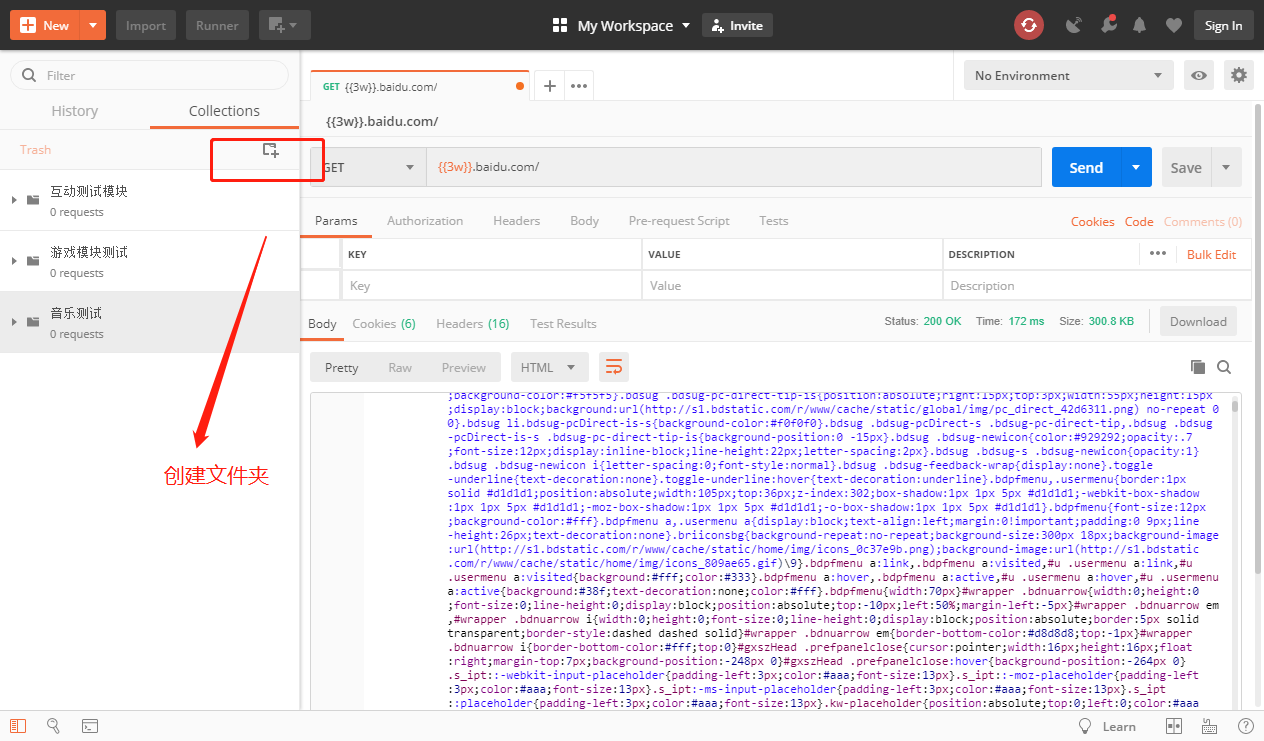The width and height of the screenshot is (1264, 741).
Task: Switch to Preview response view
Action: [464, 367]
